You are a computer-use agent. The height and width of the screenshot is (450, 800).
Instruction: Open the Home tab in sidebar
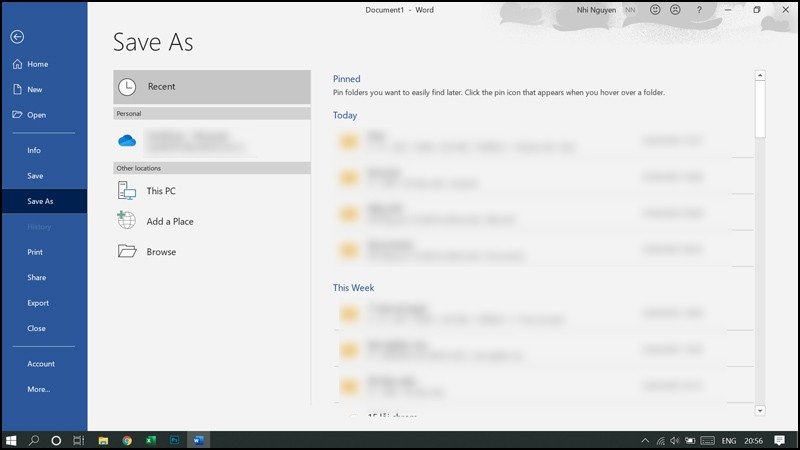click(x=37, y=64)
